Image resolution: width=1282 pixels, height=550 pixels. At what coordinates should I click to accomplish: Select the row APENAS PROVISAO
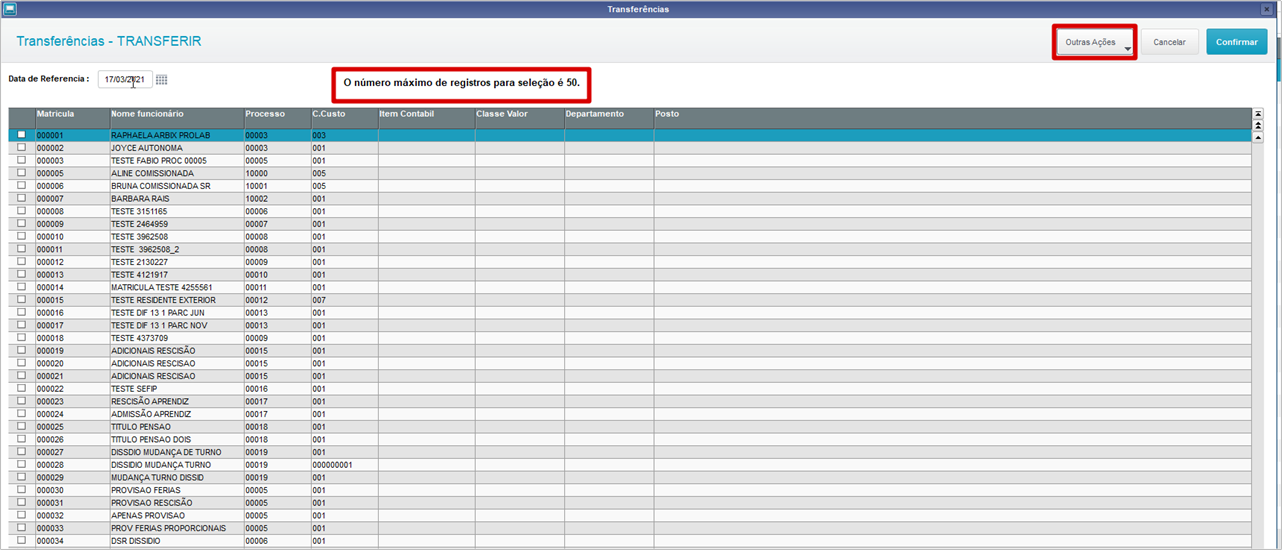[630, 515]
